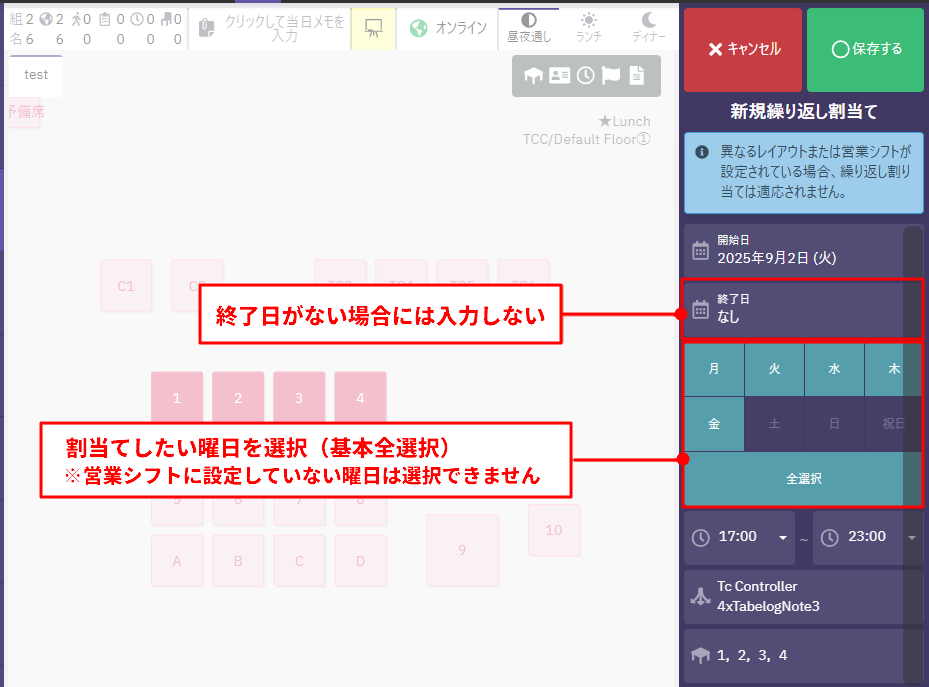The width and height of the screenshot is (929, 687).
Task: Select the test floor tab
Action: tap(36, 75)
